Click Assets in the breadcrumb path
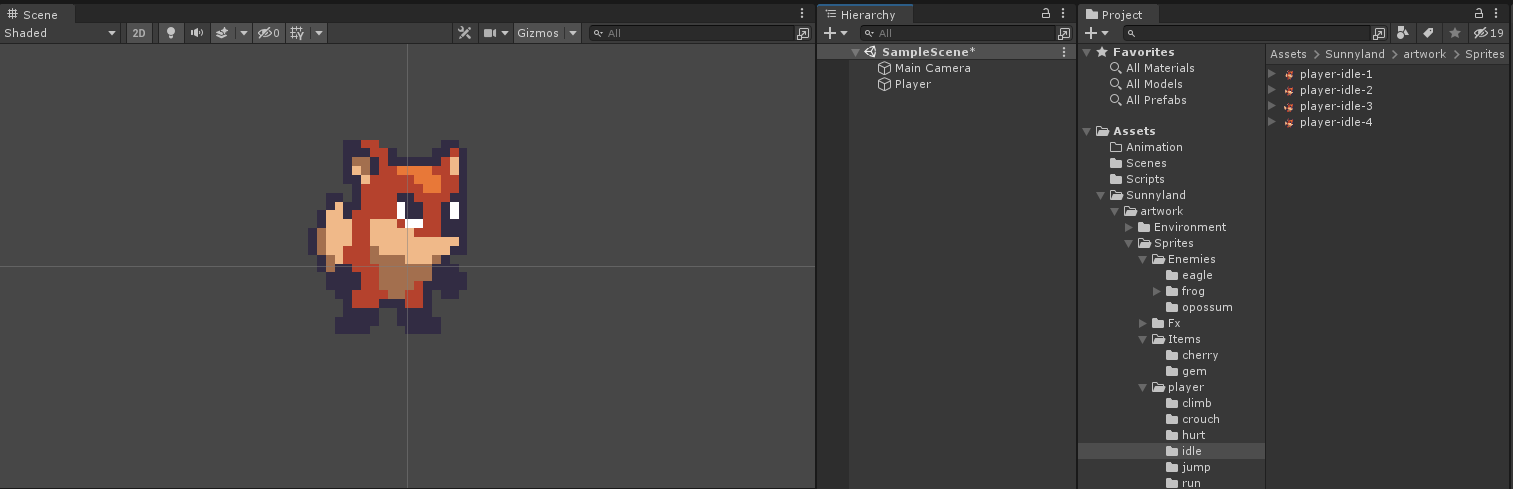Screen dimensions: 1513x489 pyautogui.click(x=1288, y=54)
